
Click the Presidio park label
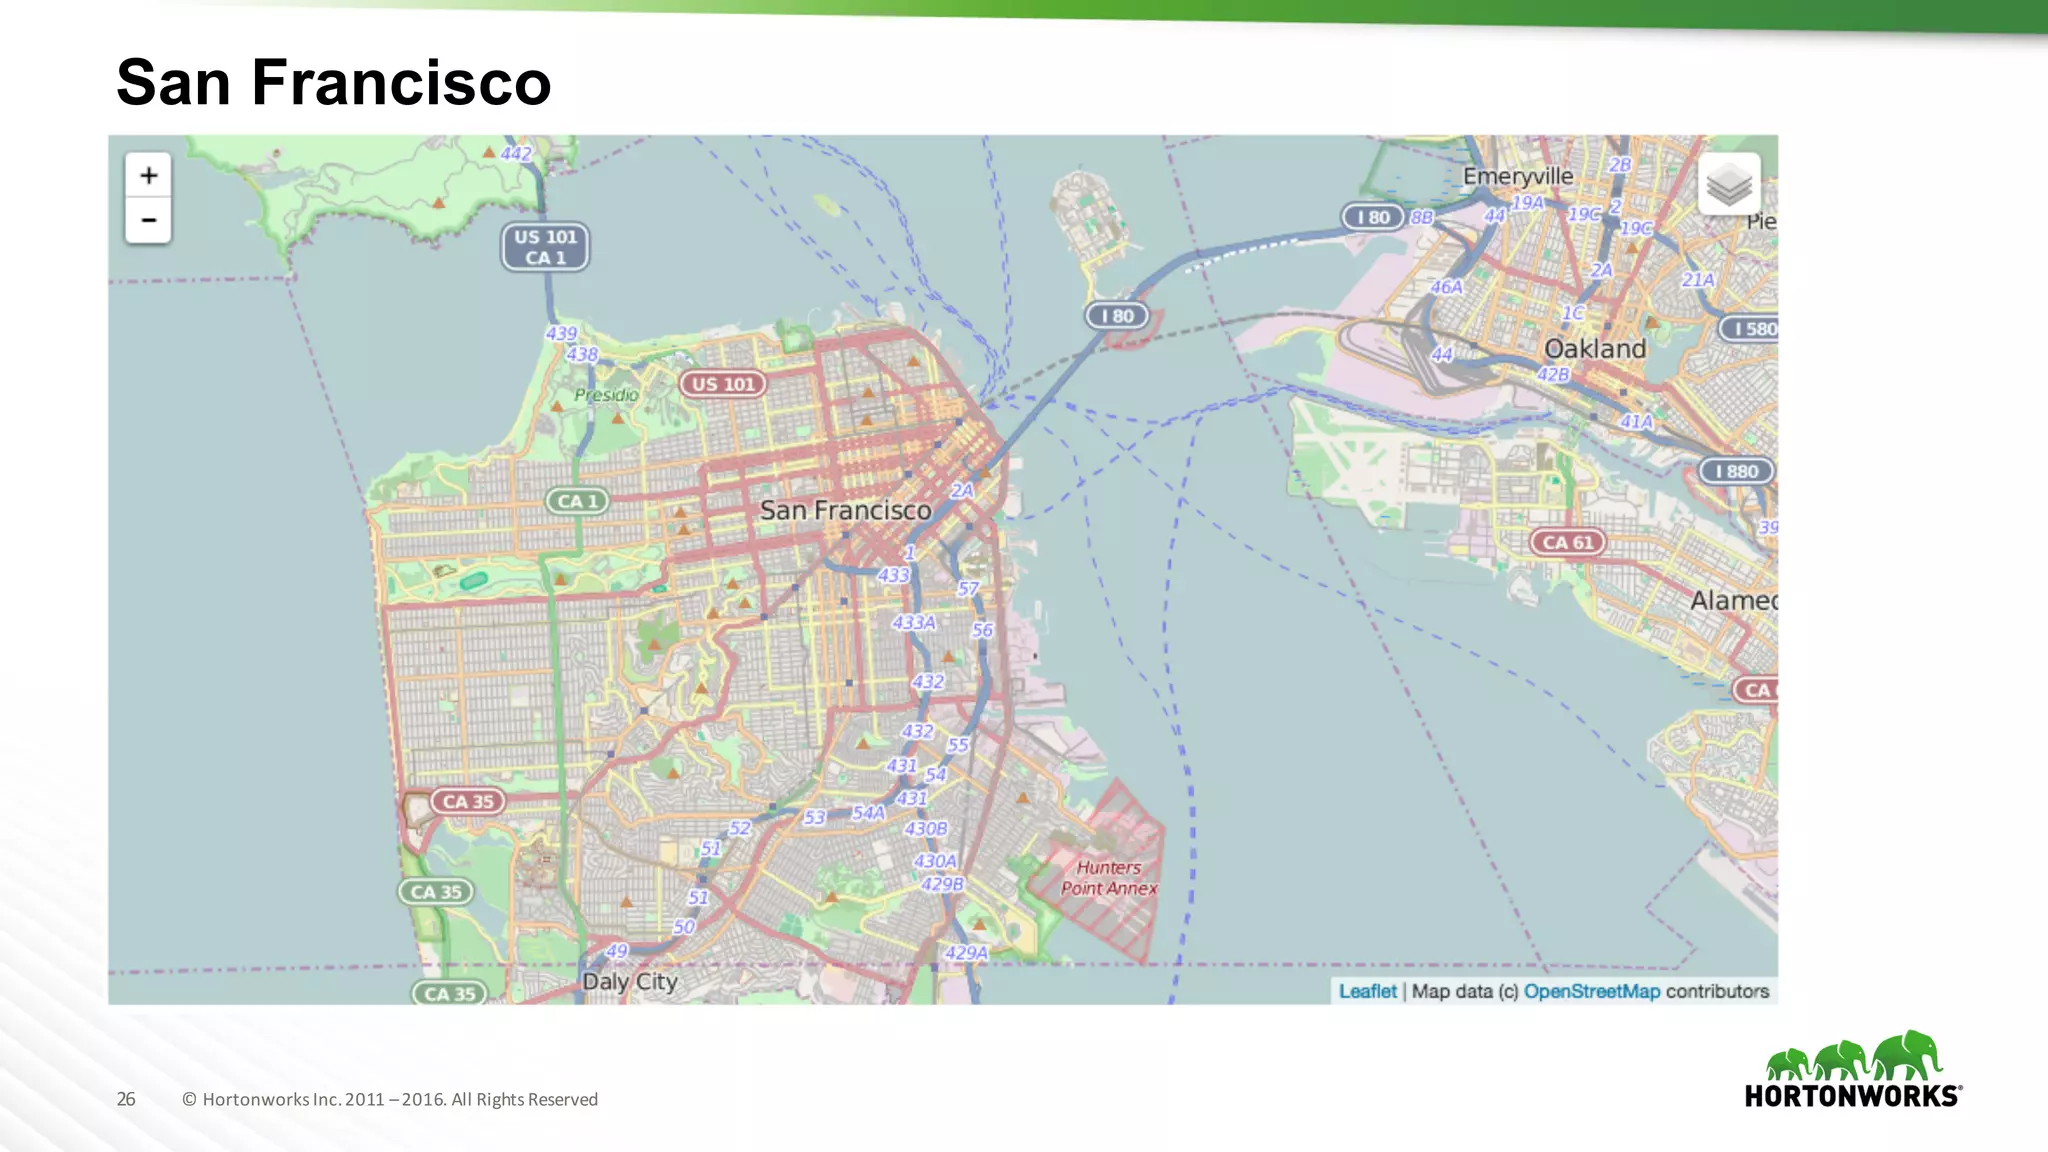point(606,395)
